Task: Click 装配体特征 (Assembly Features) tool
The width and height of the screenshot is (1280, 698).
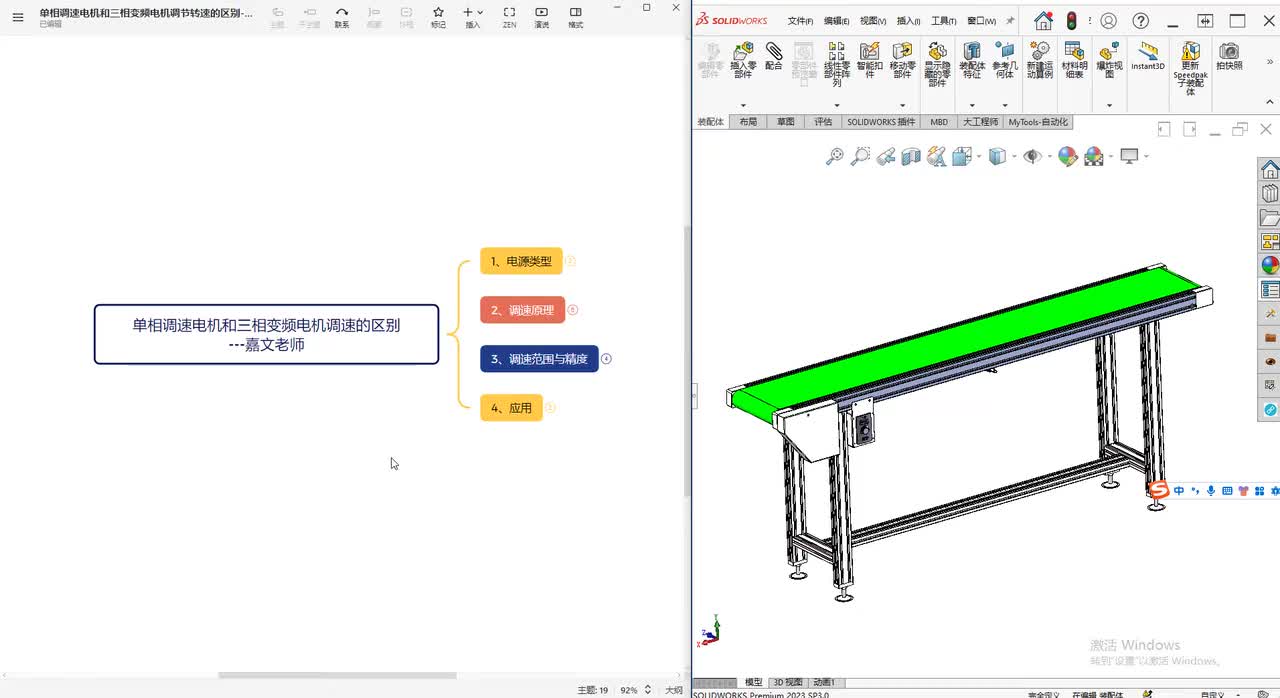Action: click(x=972, y=60)
